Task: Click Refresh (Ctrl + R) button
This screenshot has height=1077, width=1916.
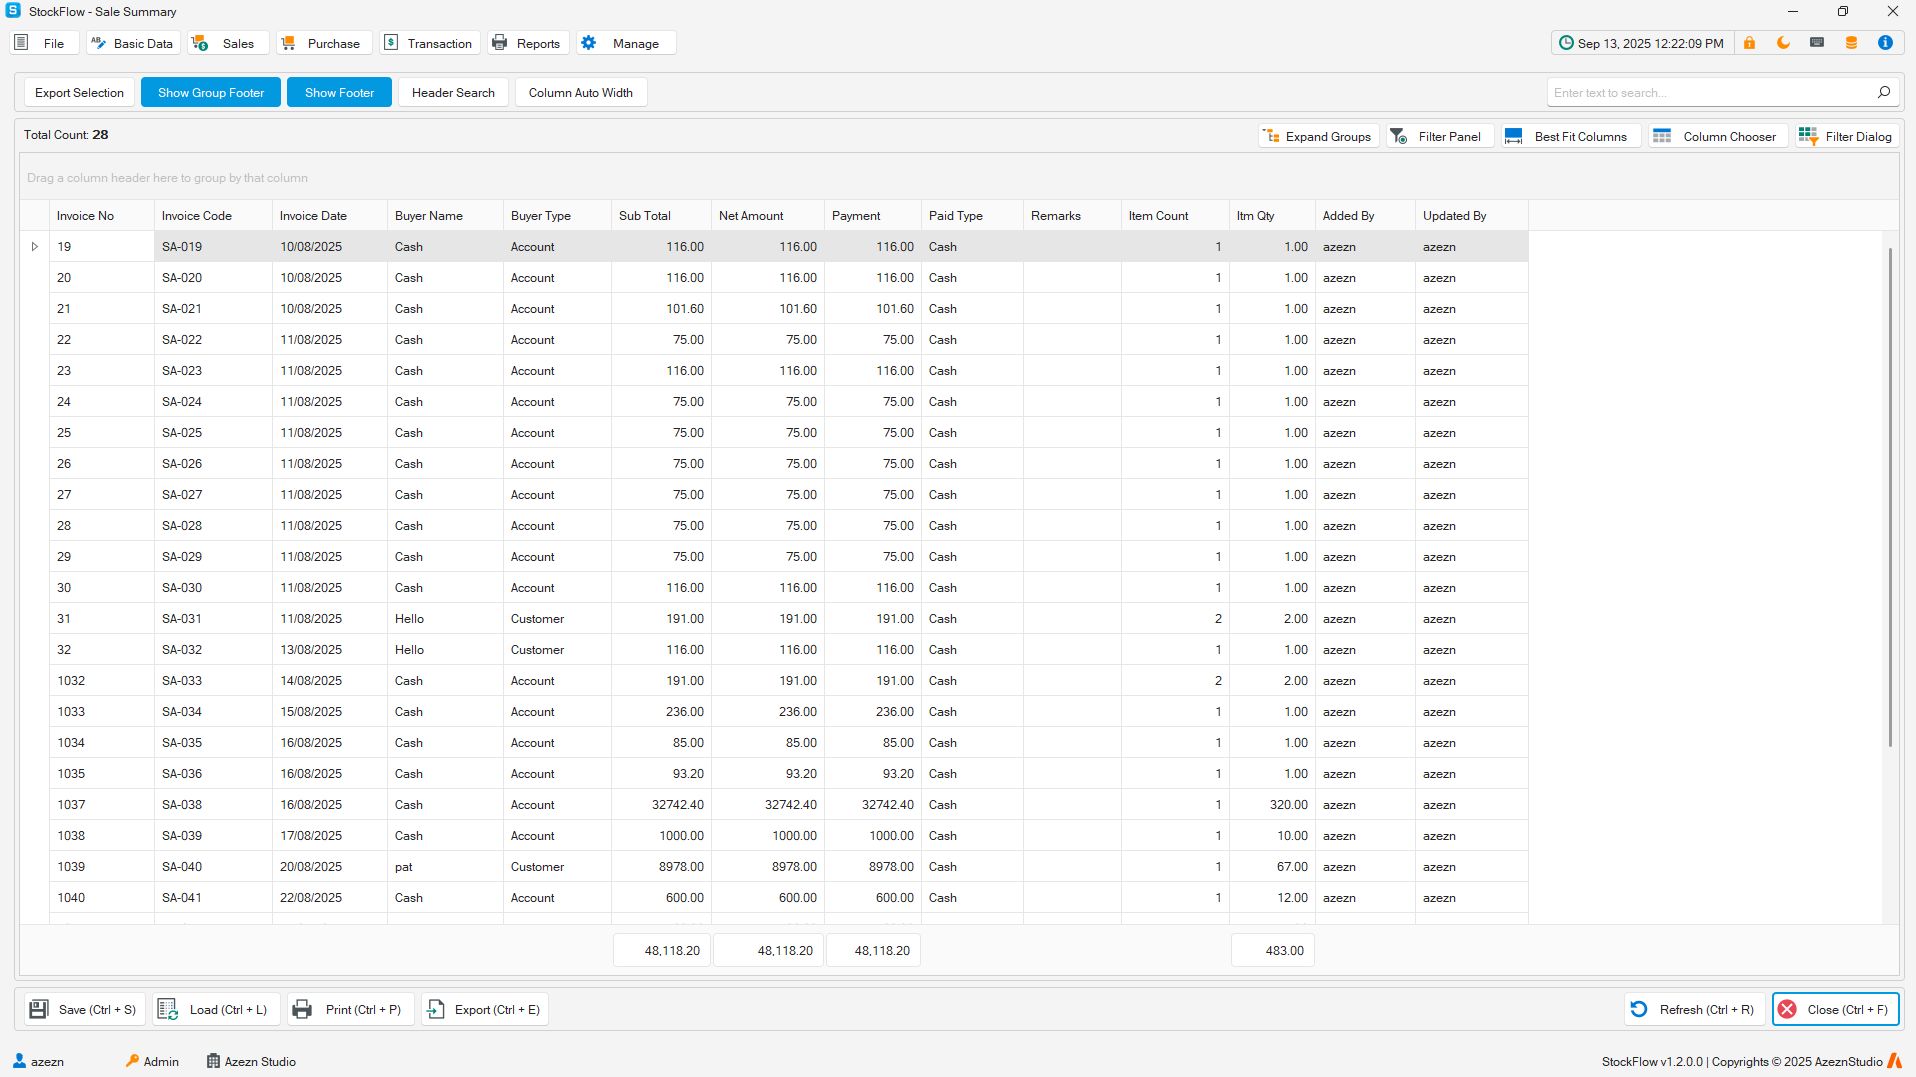Action: pos(1692,1009)
